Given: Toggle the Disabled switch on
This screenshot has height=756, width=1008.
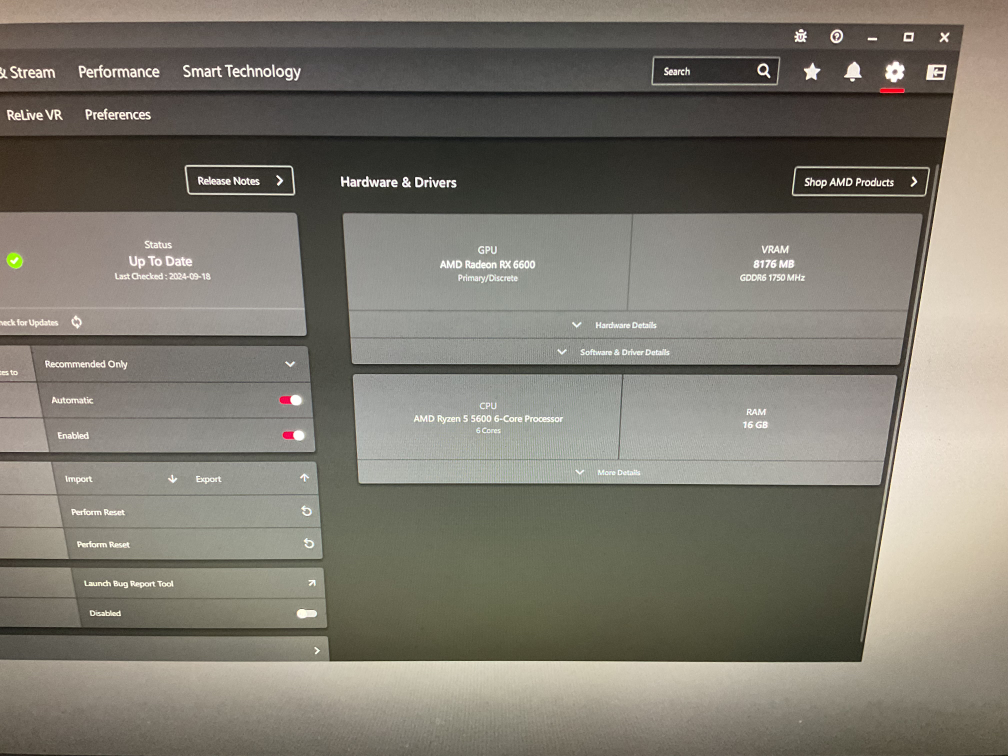Looking at the screenshot, I should tap(307, 613).
